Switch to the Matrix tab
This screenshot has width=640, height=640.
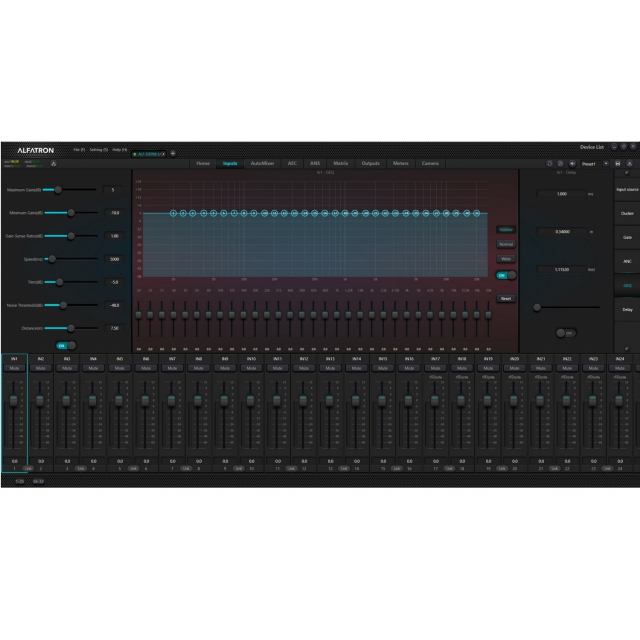[x=341, y=163]
